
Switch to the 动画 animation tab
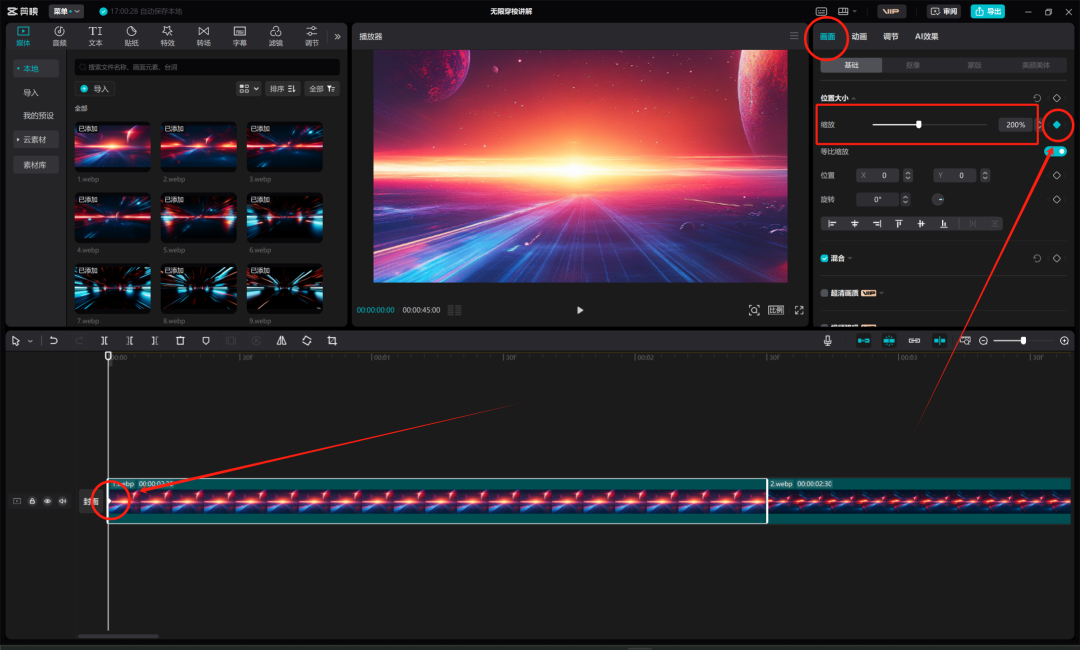click(859, 37)
